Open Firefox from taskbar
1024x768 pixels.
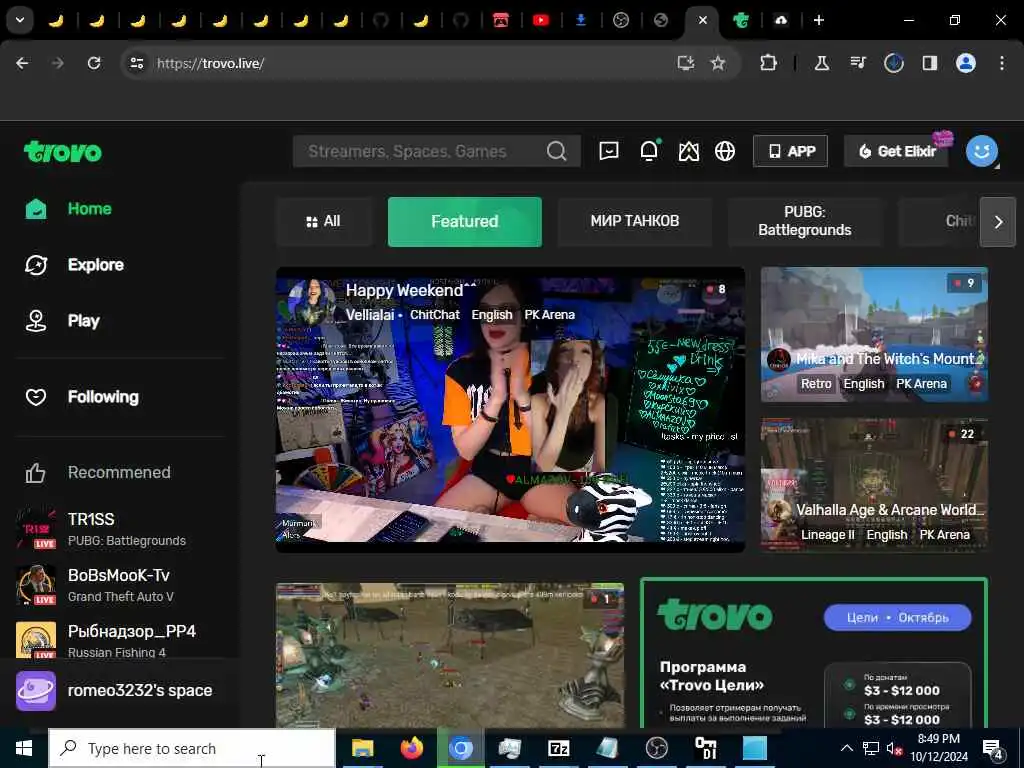411,748
